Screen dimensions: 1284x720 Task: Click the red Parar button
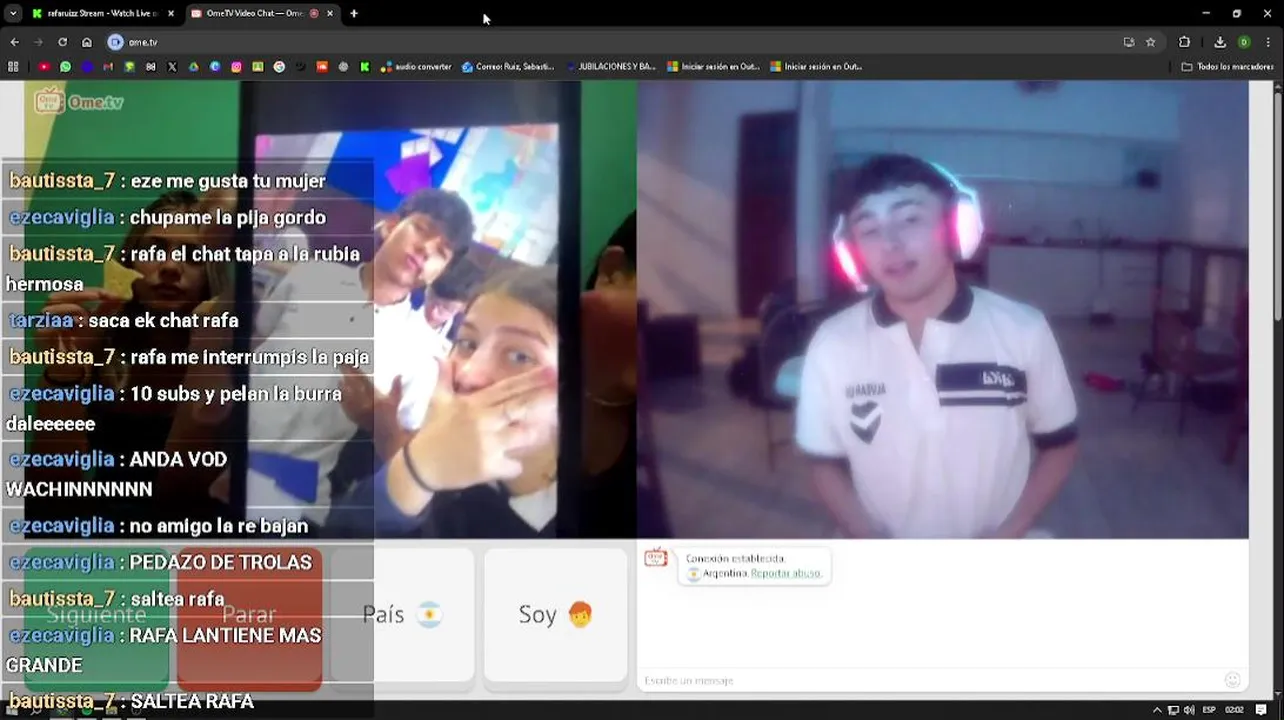click(249, 615)
